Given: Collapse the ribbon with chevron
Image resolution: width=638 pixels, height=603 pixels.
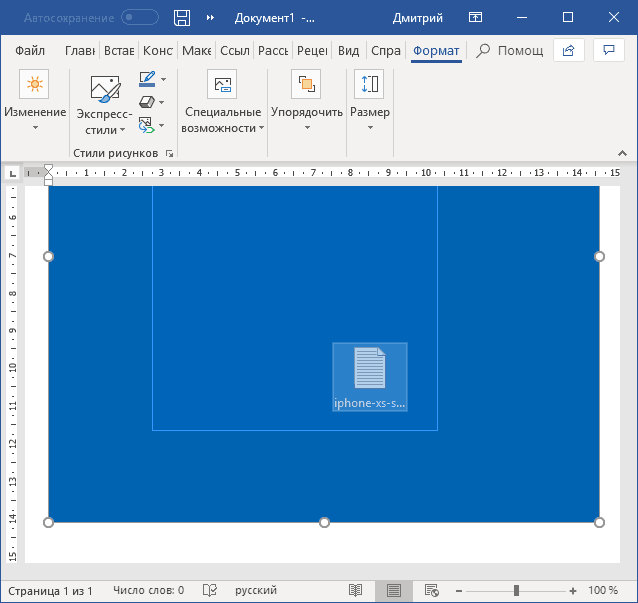Looking at the screenshot, I should coord(622,153).
